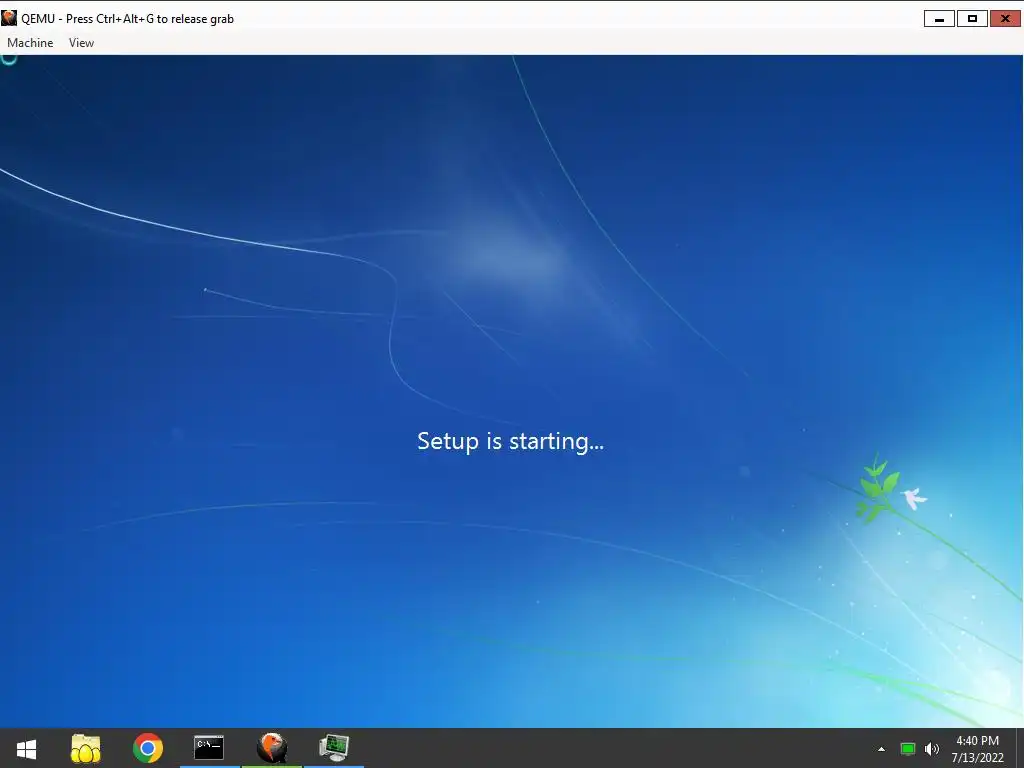The height and width of the screenshot is (768, 1024).
Task: Open the View menu in QEMU
Action: point(81,42)
